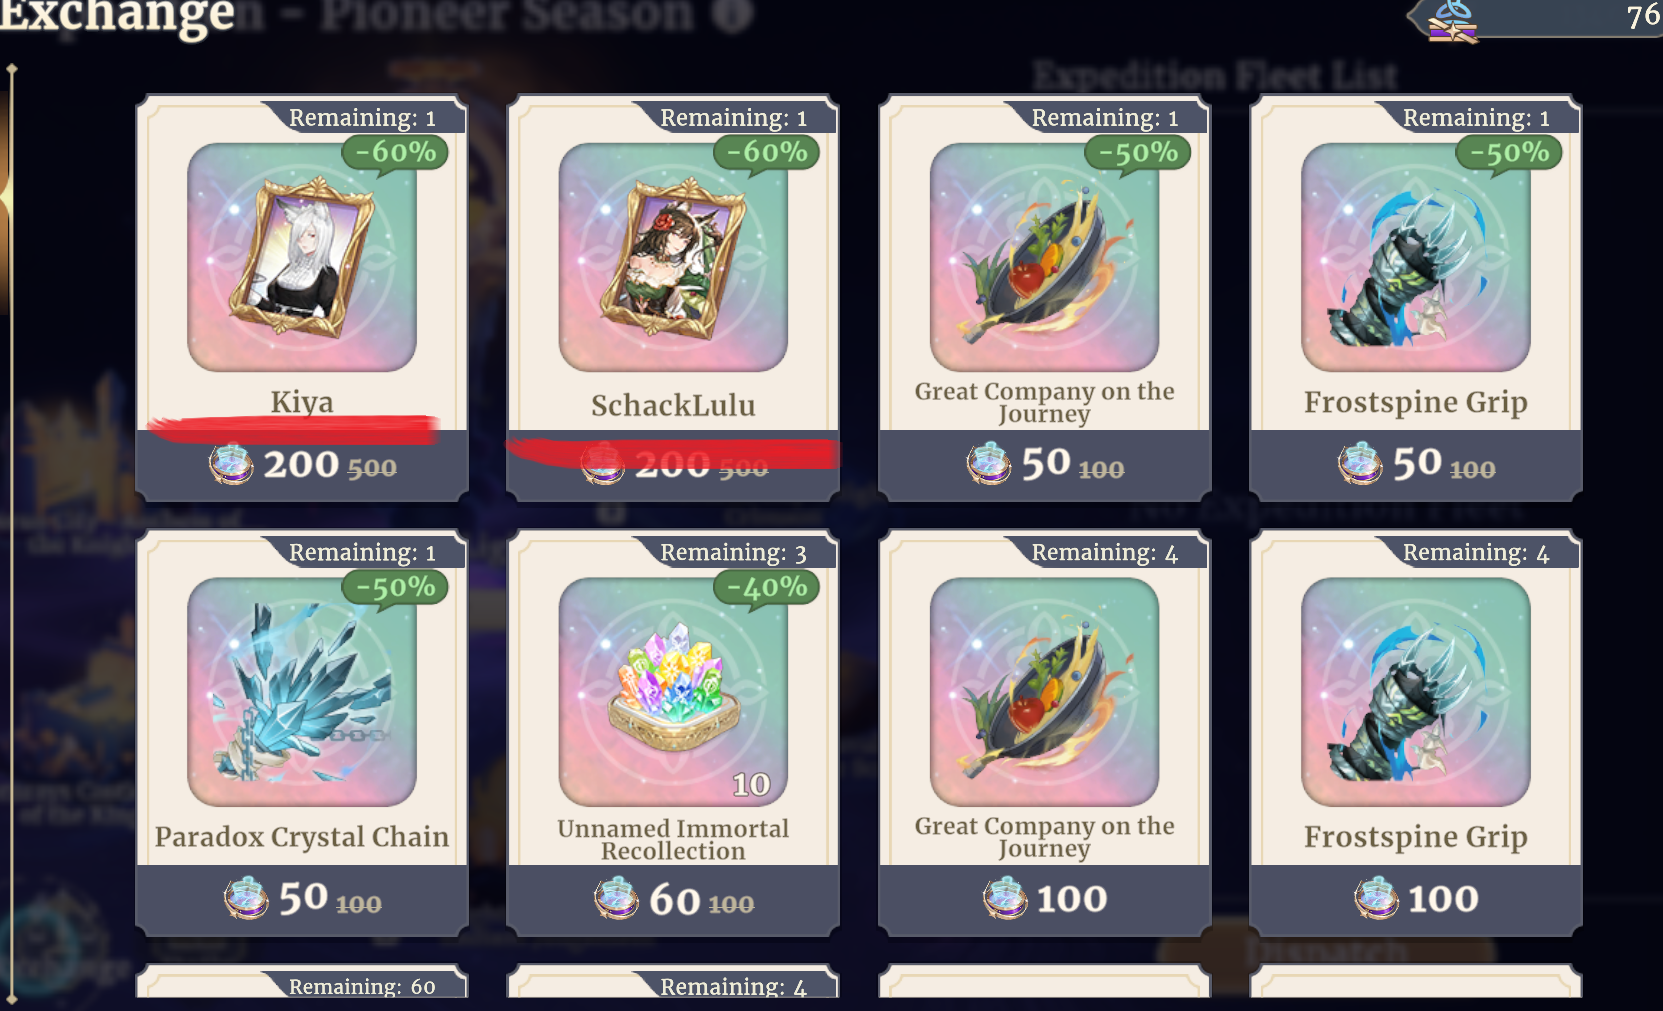This screenshot has width=1663, height=1011.
Task: Click the full-price Great Company on the Journey icon
Action: point(1044,692)
